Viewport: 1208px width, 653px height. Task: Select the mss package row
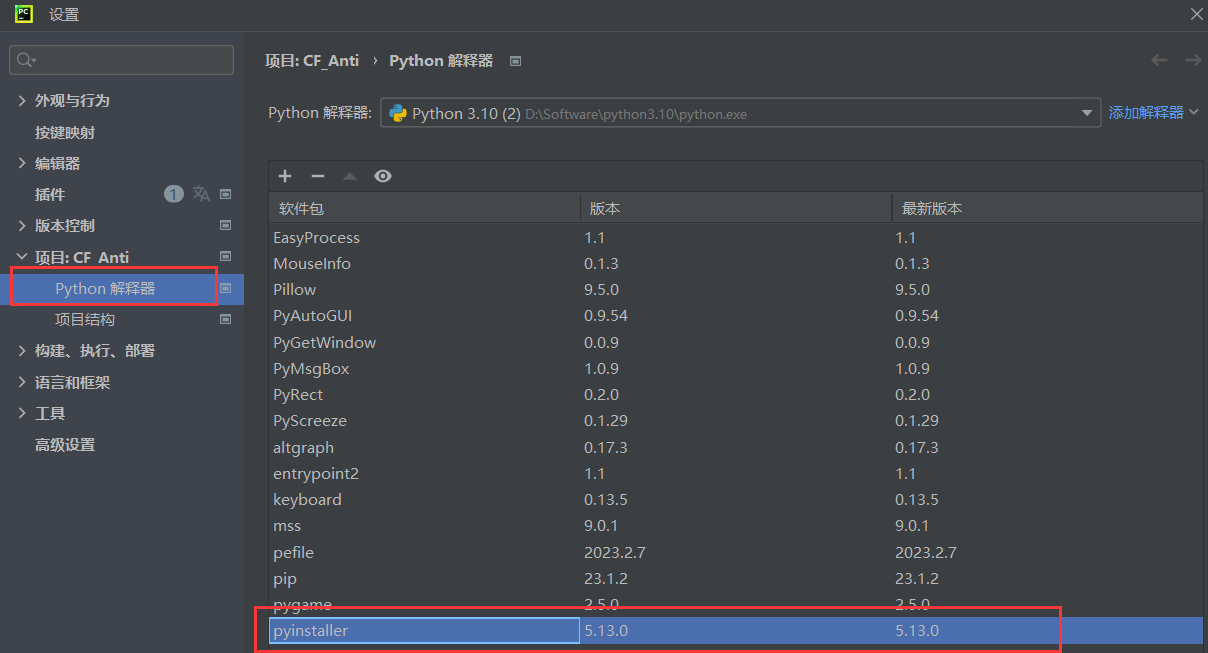pos(736,526)
